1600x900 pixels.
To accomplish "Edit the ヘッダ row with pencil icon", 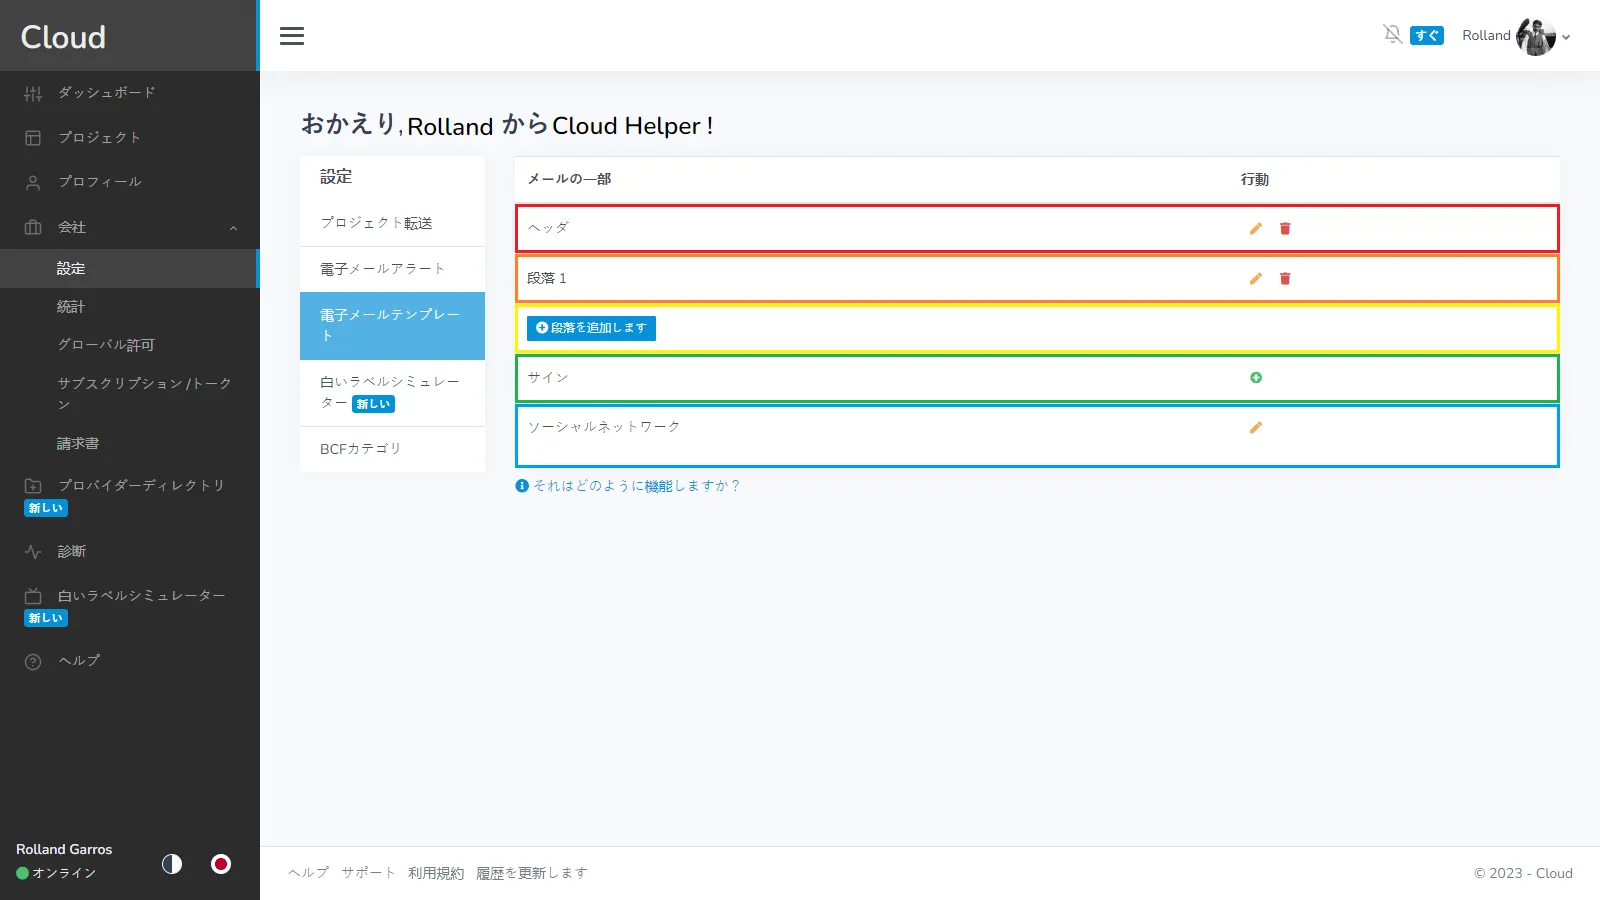I will coord(1255,229).
